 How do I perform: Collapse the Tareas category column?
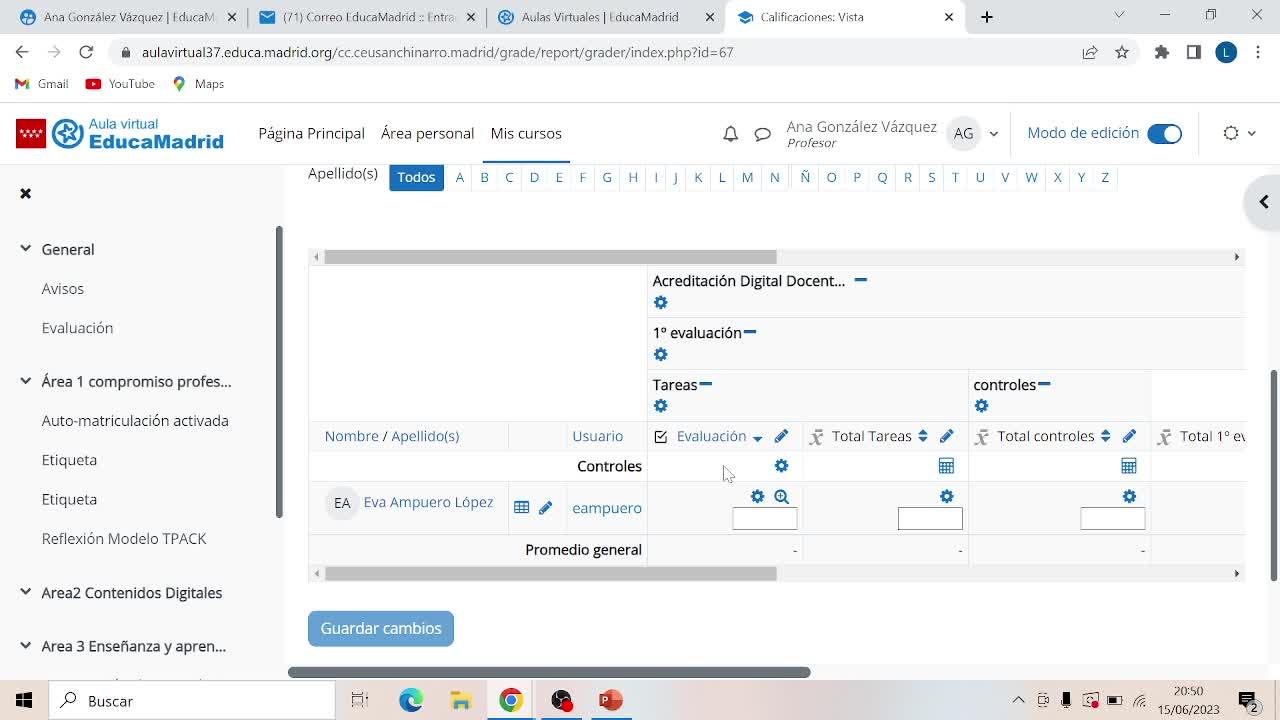[x=706, y=384]
